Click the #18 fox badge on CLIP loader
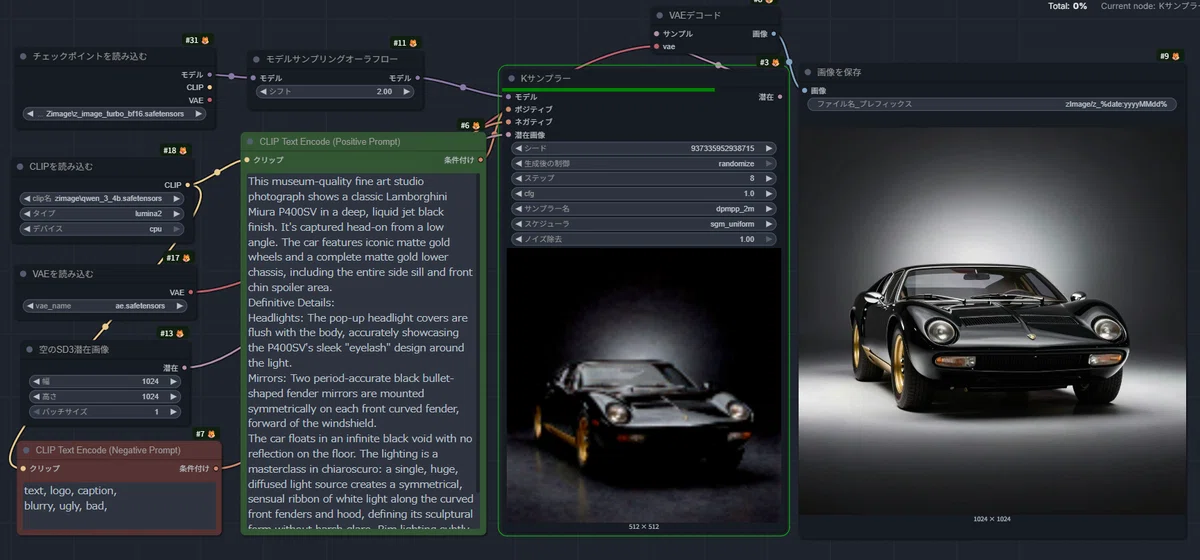The width and height of the screenshot is (1200, 560). click(175, 150)
